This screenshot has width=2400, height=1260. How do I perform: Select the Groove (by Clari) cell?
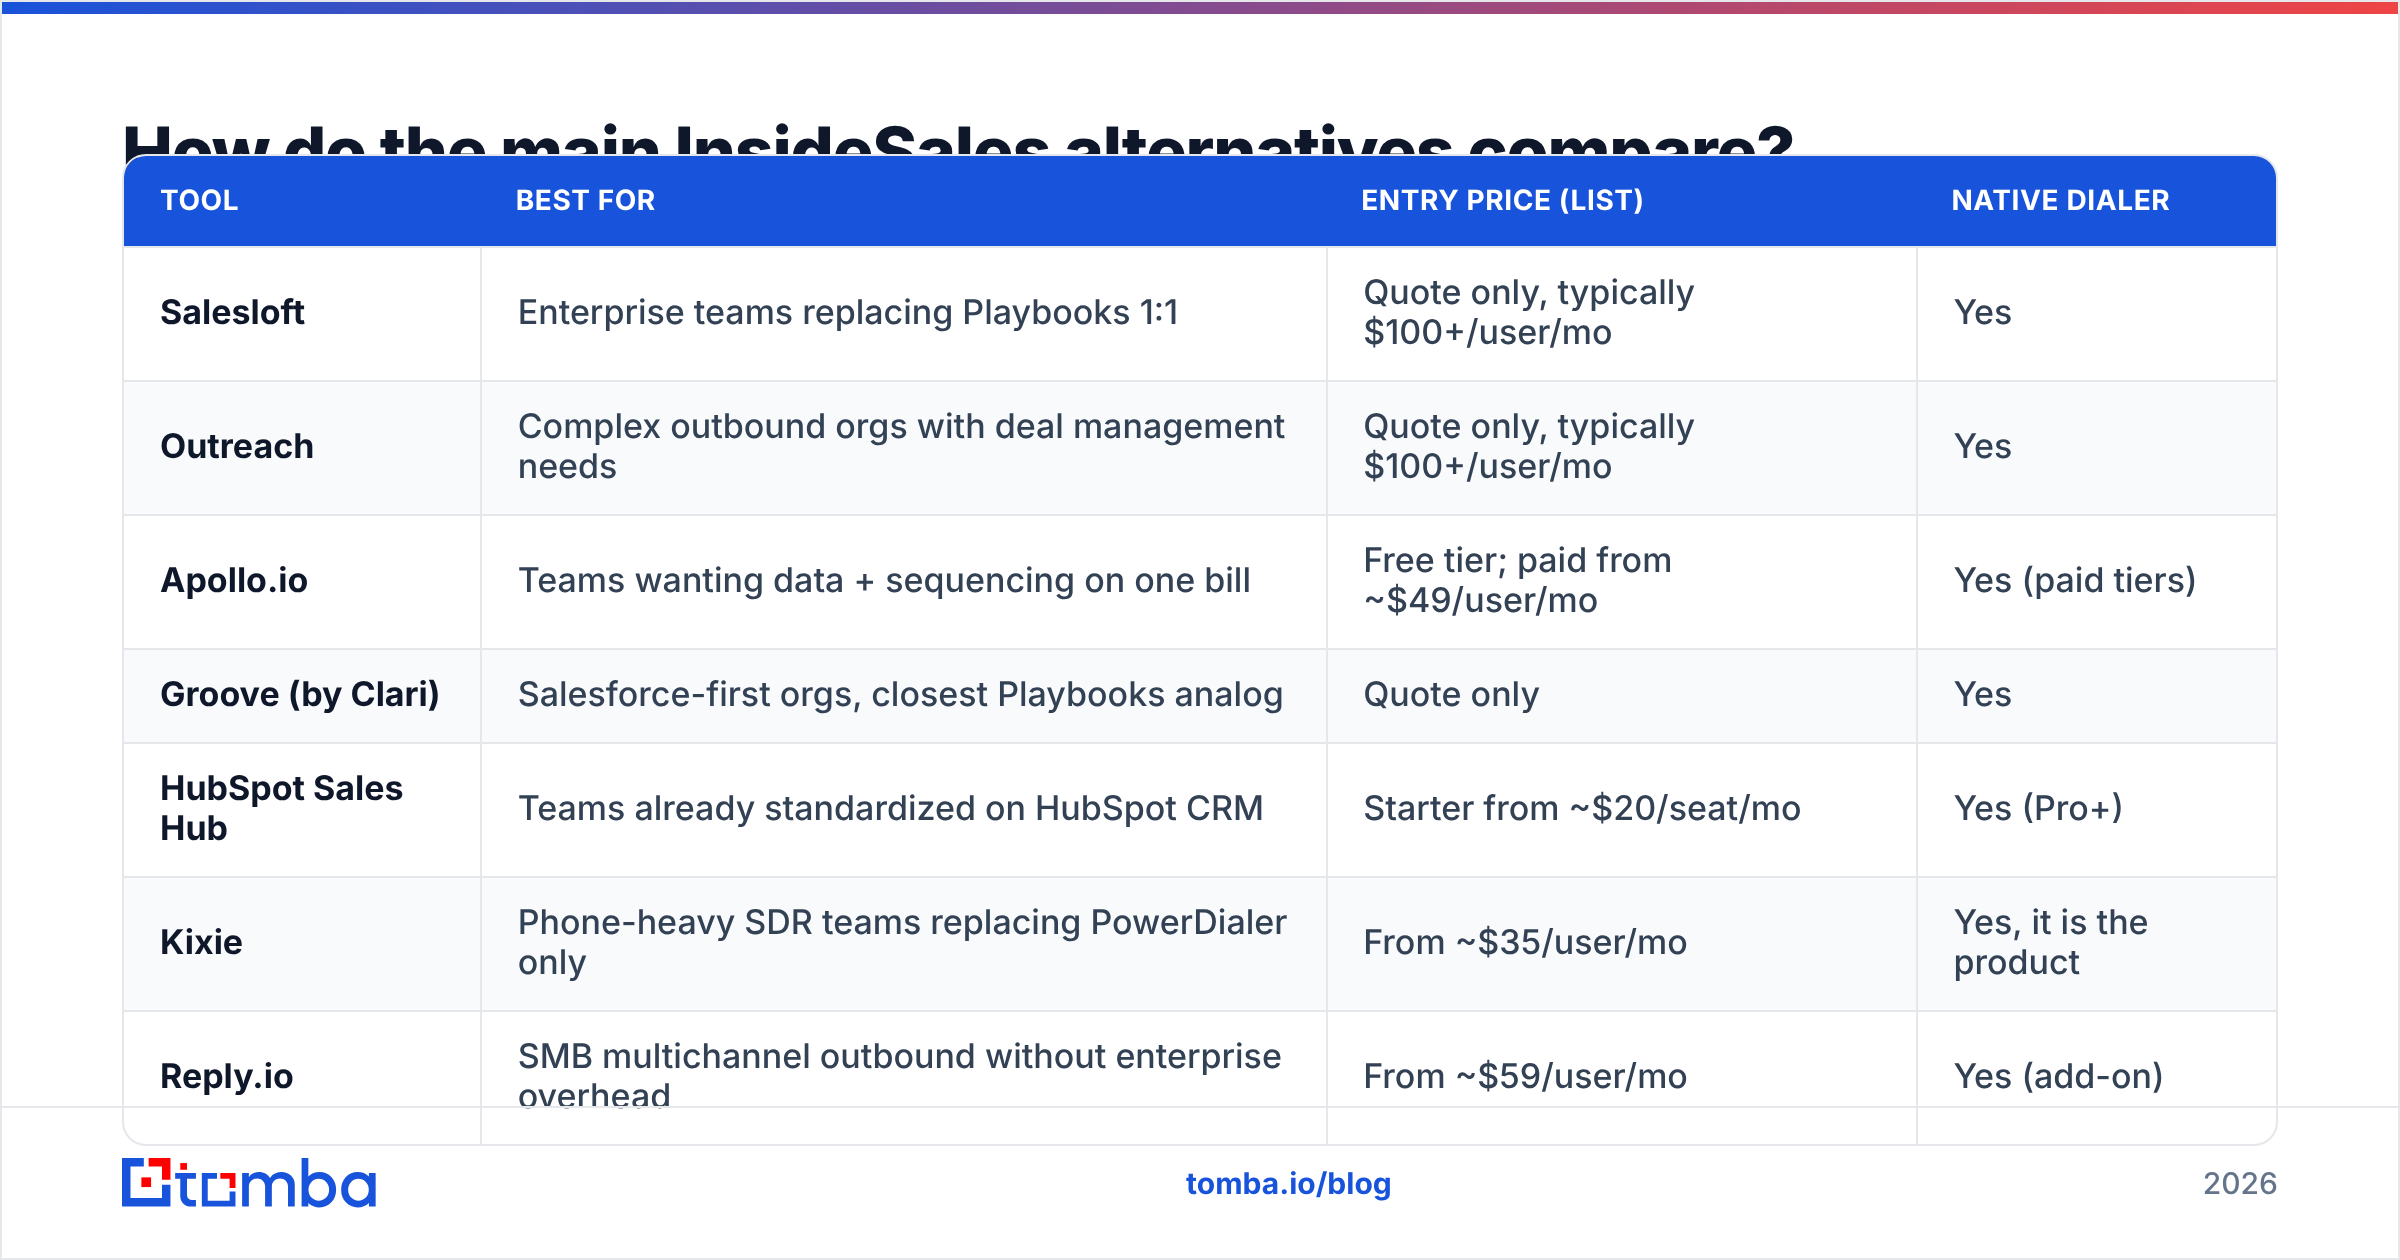point(300,694)
